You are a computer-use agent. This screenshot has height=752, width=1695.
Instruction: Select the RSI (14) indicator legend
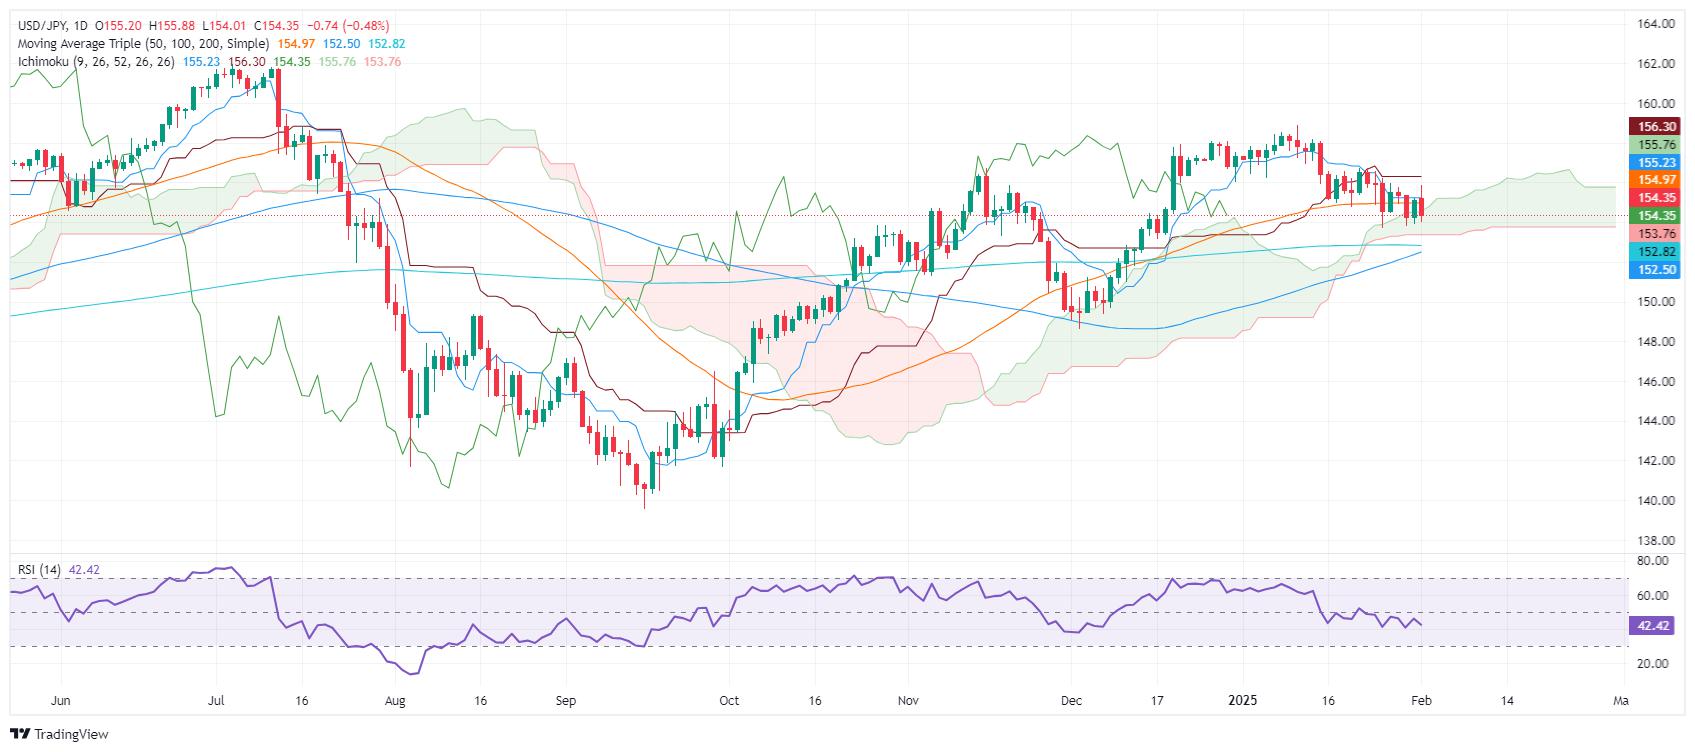[39, 570]
